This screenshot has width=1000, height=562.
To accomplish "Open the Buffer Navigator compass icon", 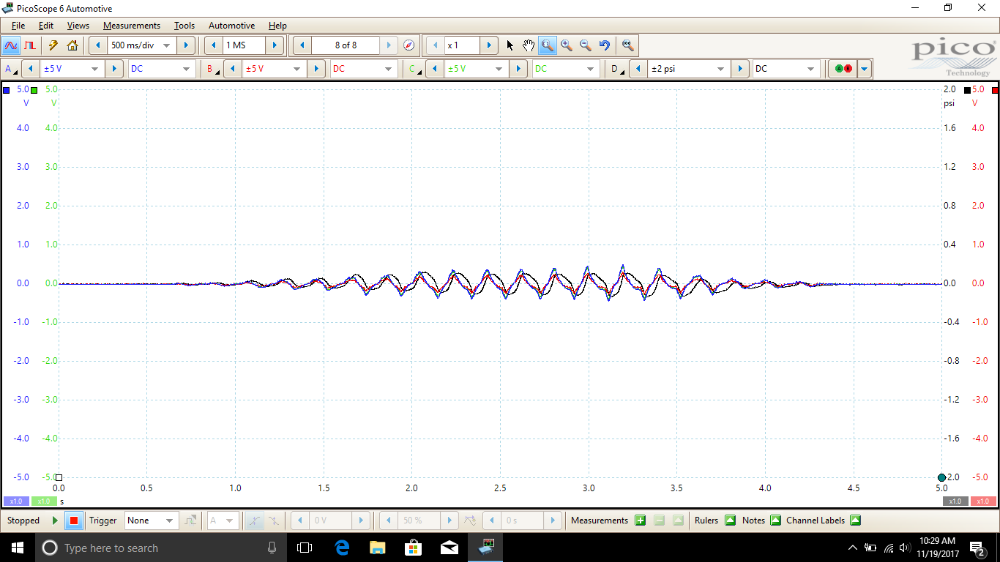I will click(408, 45).
